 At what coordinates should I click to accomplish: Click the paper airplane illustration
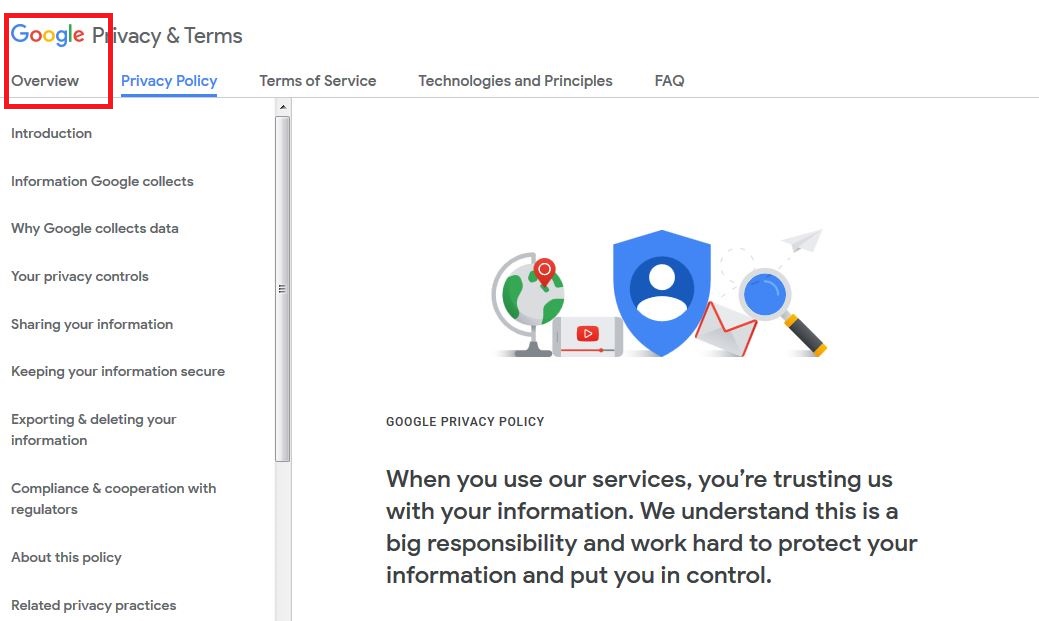pyautogui.click(x=802, y=241)
